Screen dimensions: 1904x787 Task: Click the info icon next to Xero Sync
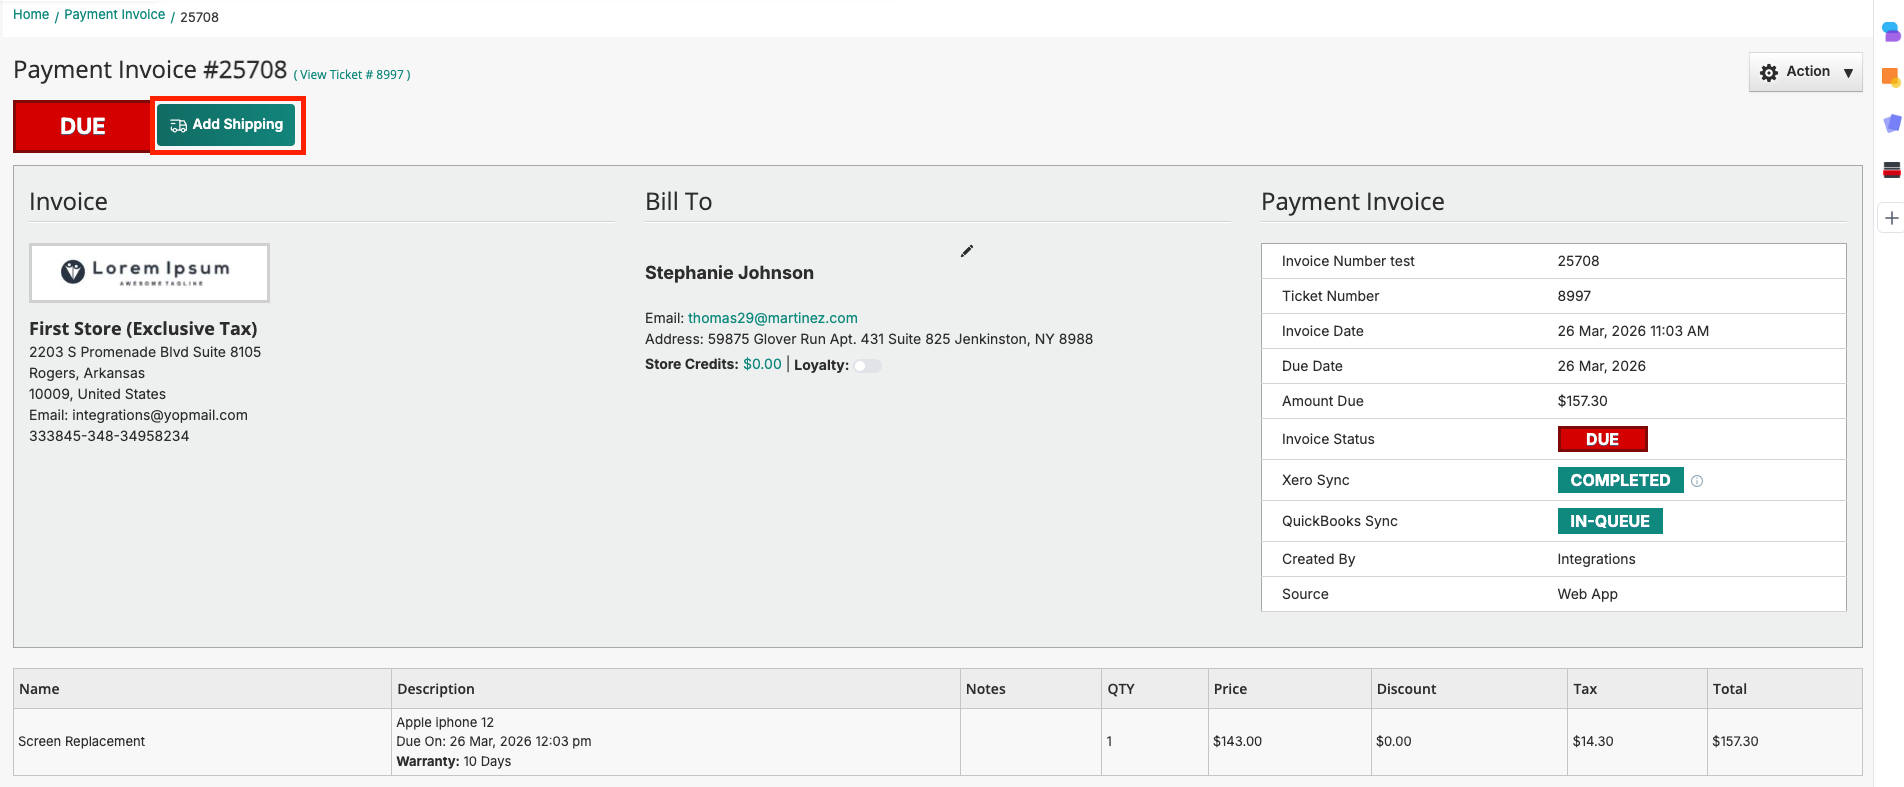pyautogui.click(x=1697, y=481)
